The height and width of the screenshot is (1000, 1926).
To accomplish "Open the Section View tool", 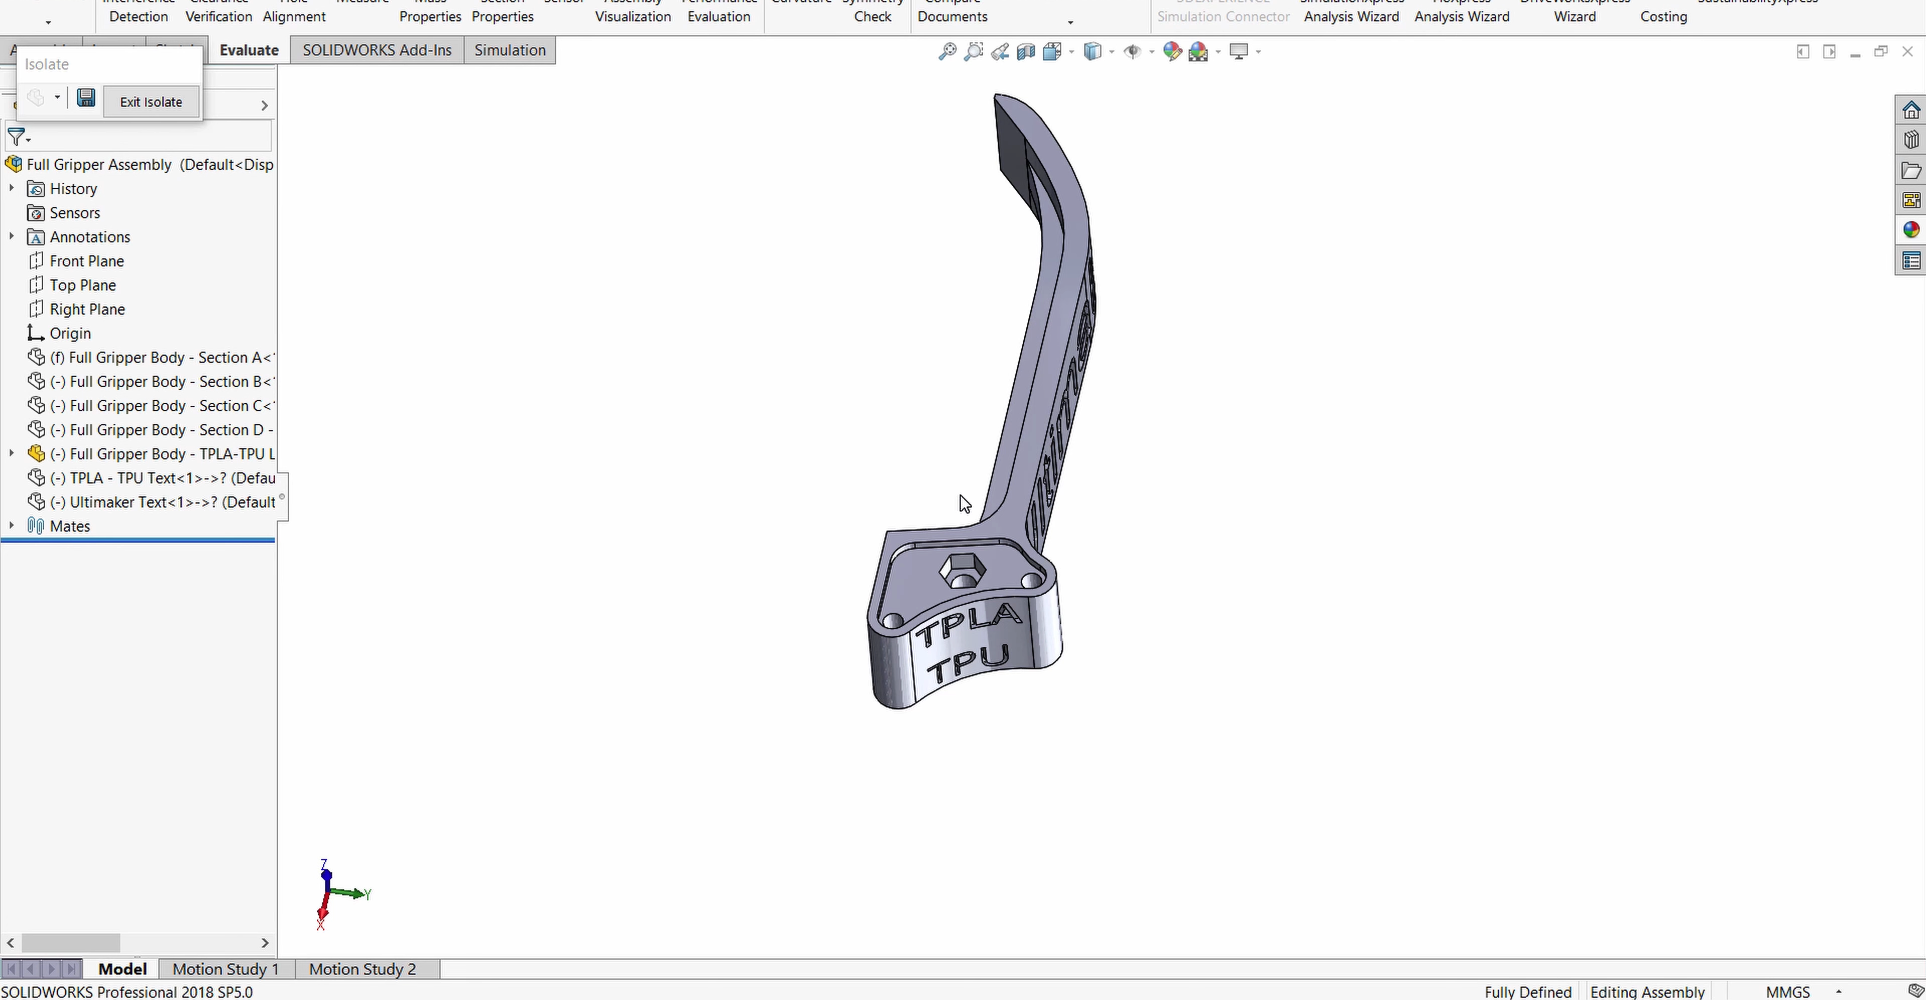I will click(1026, 51).
